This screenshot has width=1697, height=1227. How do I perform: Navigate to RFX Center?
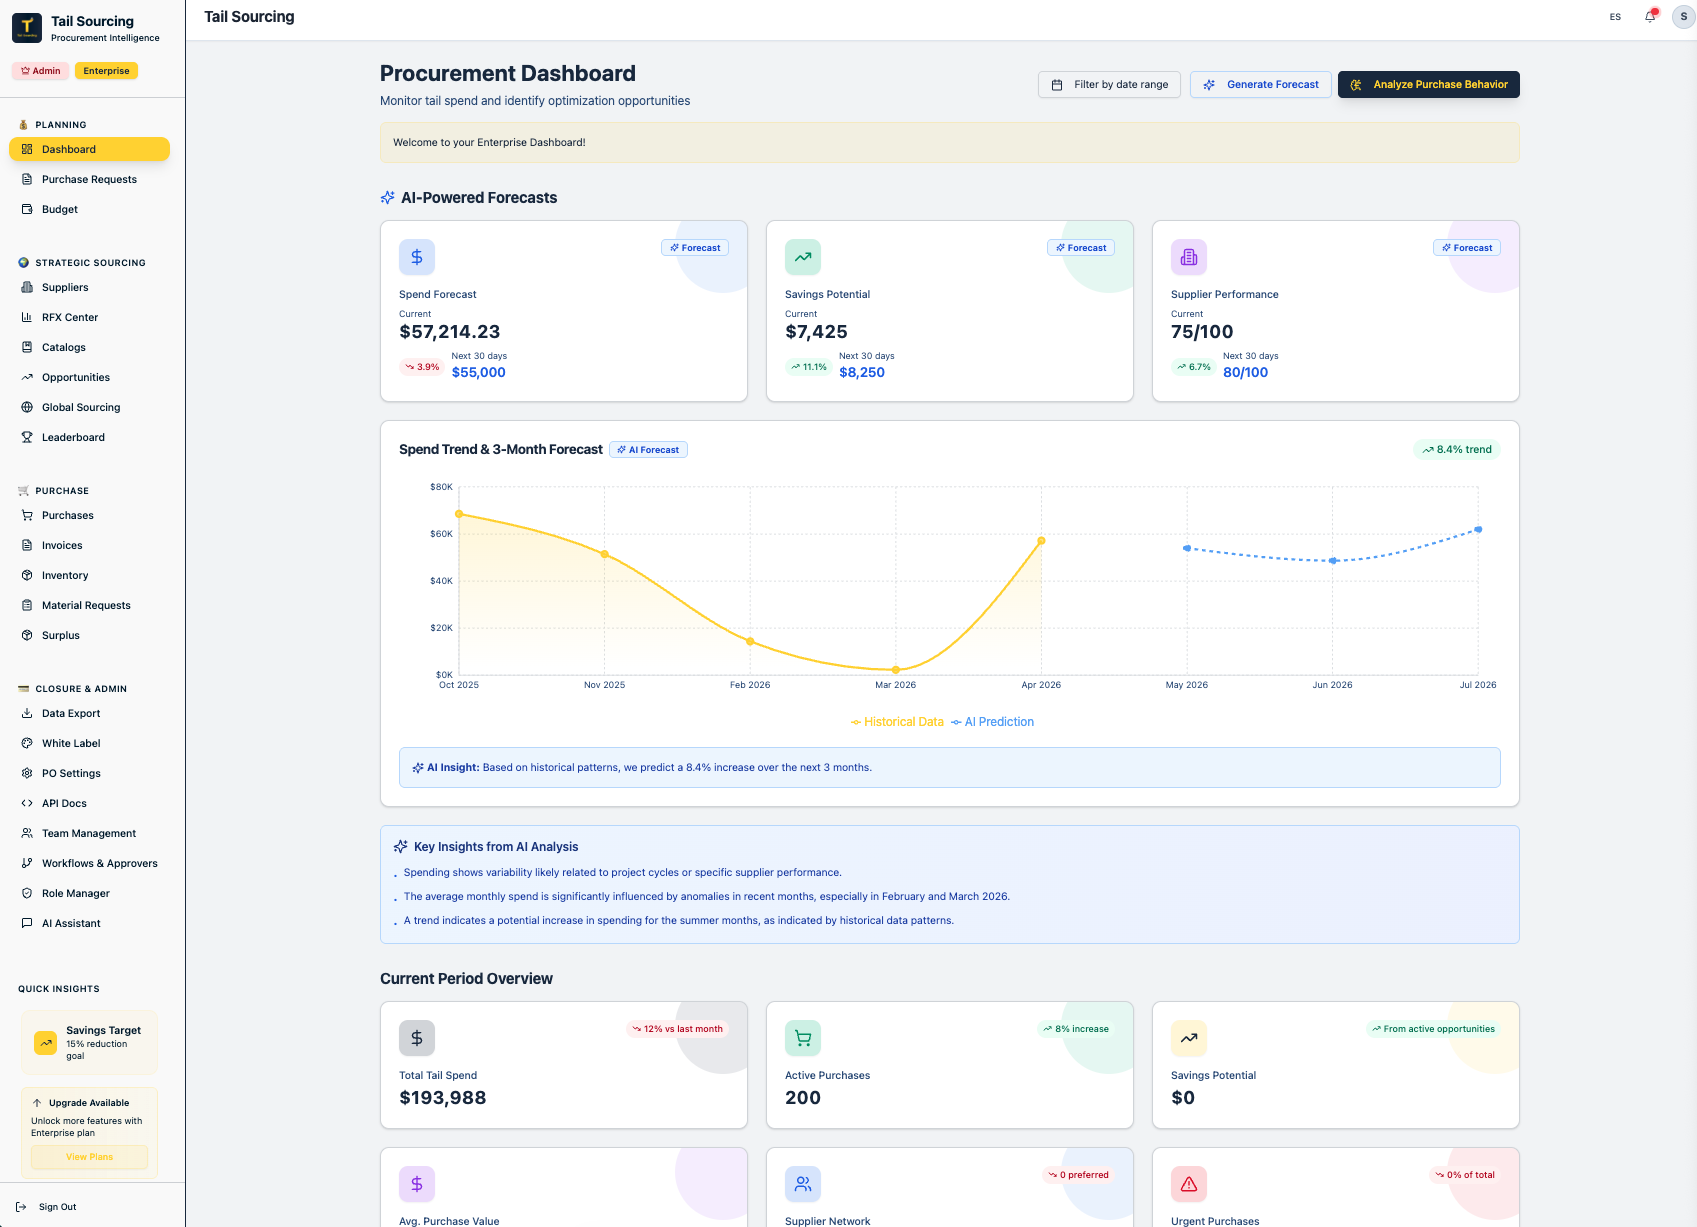[x=89, y=317]
